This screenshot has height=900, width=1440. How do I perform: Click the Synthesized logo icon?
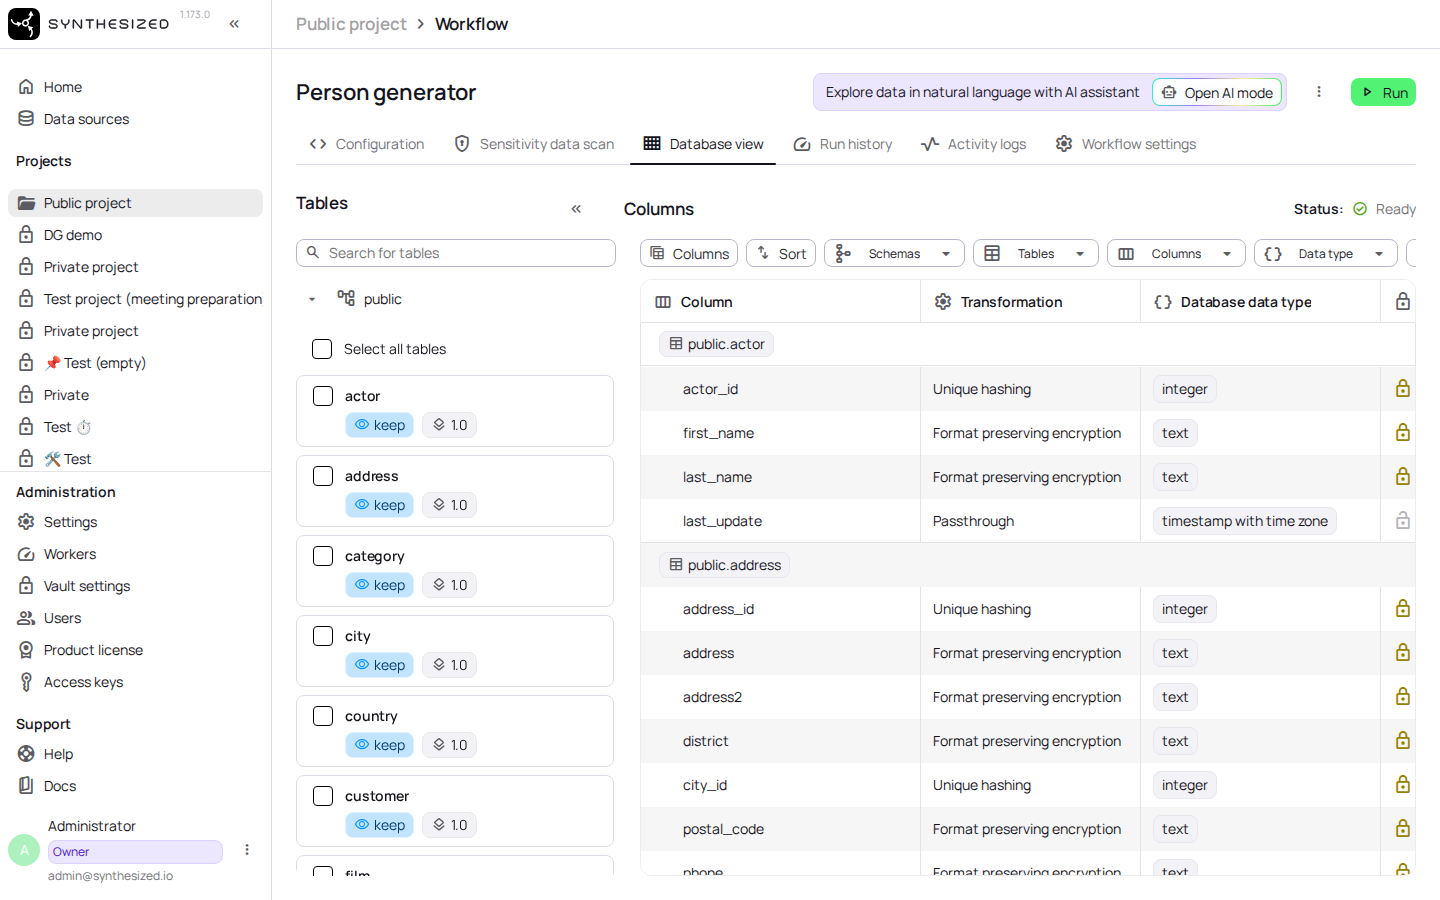24,24
